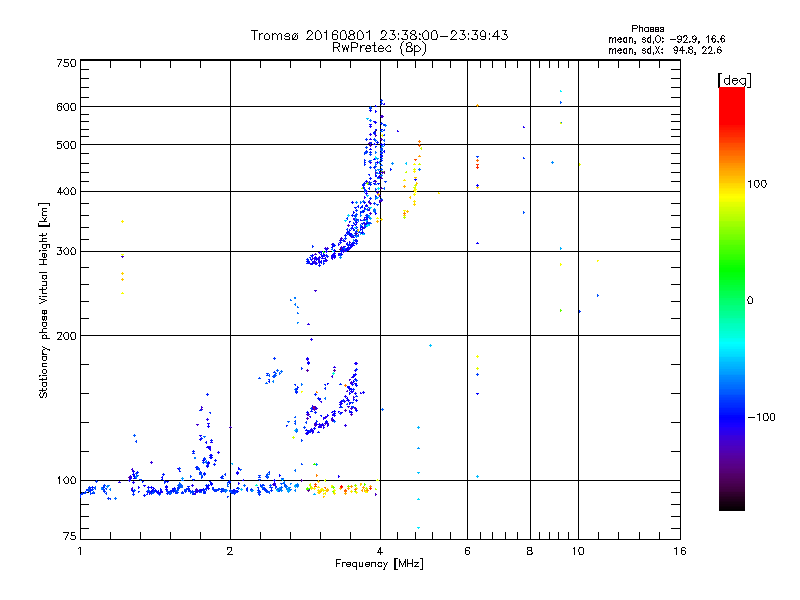
Task: Click the x-axis tick label '10'
Action: coord(578,551)
